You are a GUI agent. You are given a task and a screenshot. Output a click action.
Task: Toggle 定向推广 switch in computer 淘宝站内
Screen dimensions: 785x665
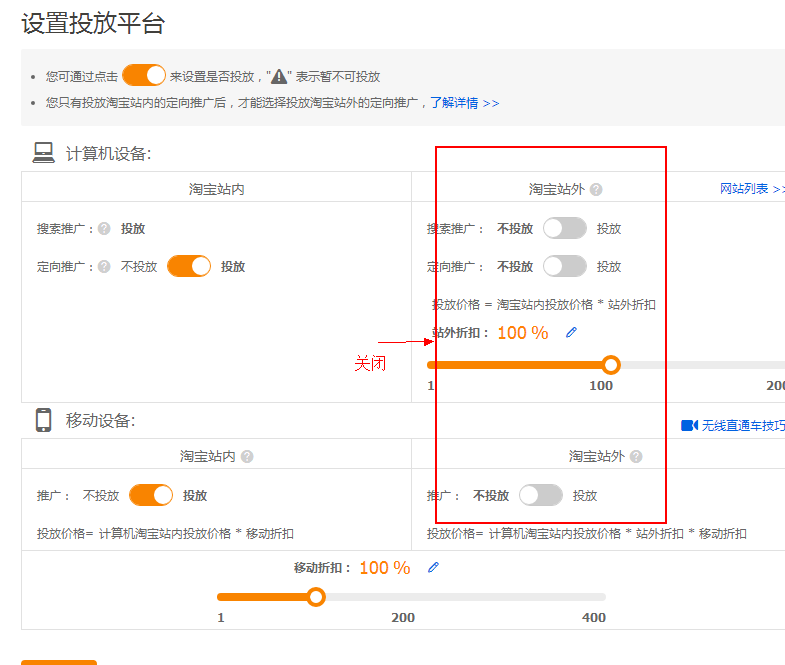(x=189, y=266)
